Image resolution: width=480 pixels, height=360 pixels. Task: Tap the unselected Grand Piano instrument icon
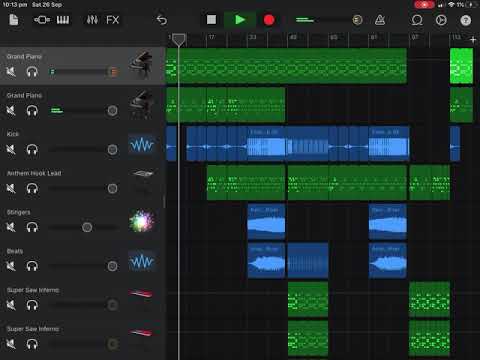click(141, 104)
